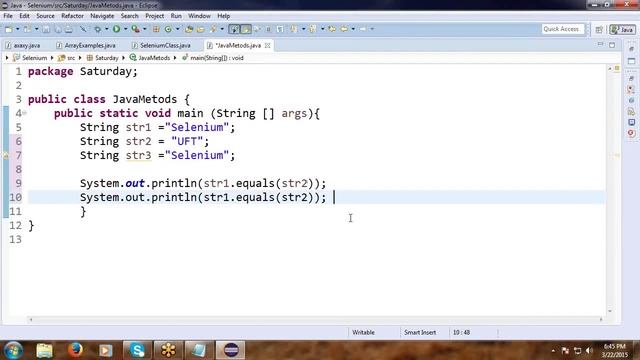Viewport: 640px width, 360px height.
Task: Open the Back navigation history dropdown
Action: [x=353, y=29]
